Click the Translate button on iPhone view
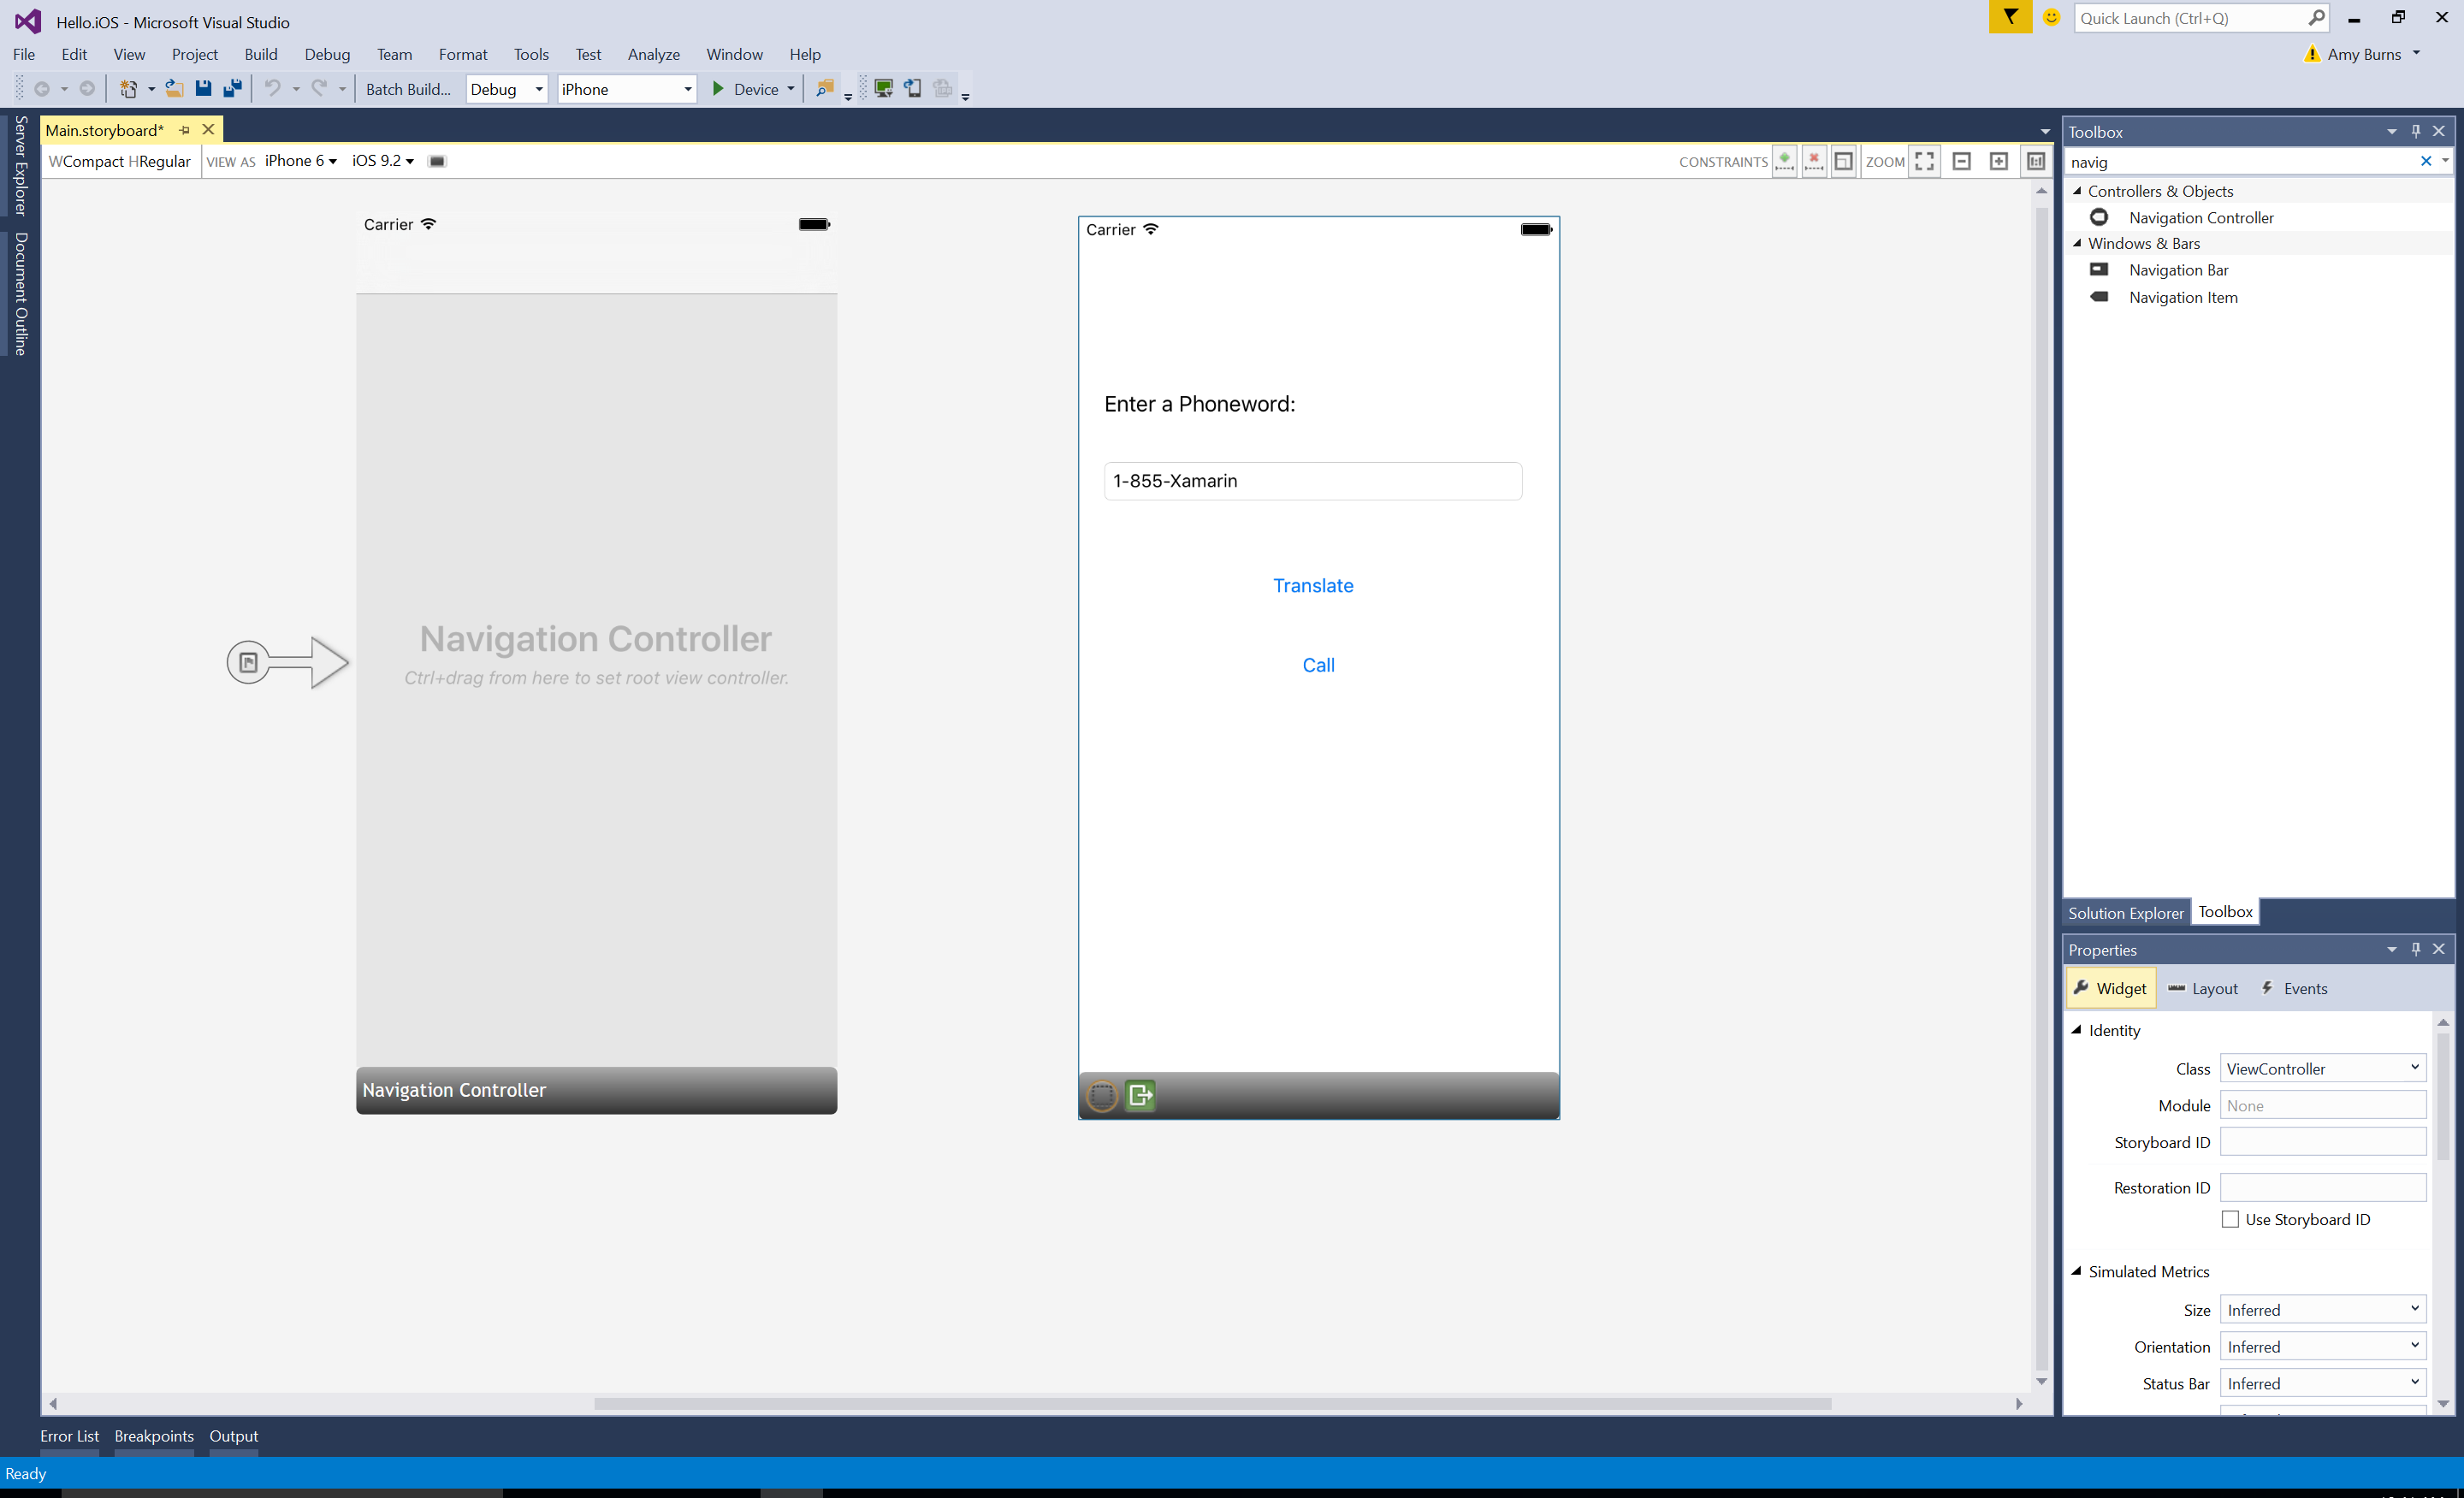Viewport: 2464px width, 1498px height. click(x=1313, y=584)
